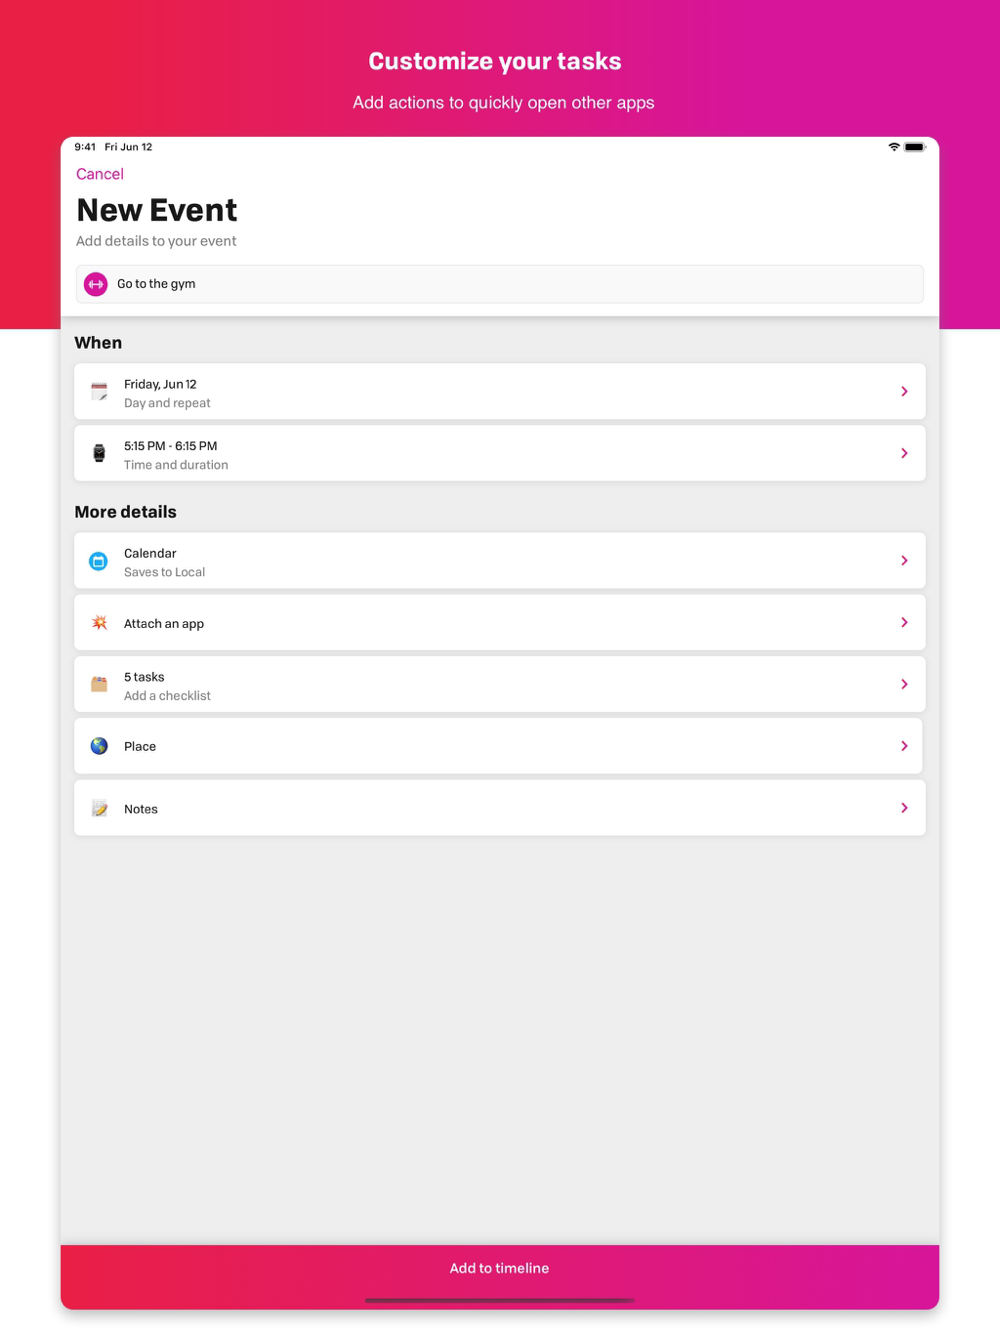Edit the Go to the gym title field
Viewport: 1000px width, 1334px height.
tap(500, 284)
